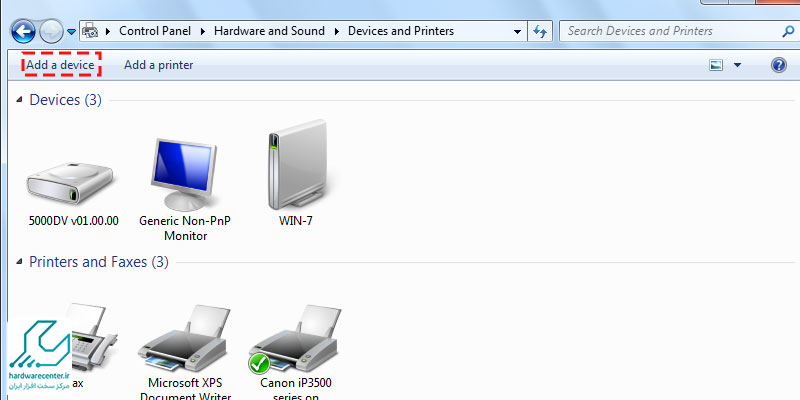
Task: Click the Devices (3) group heading
Action: 66,100
